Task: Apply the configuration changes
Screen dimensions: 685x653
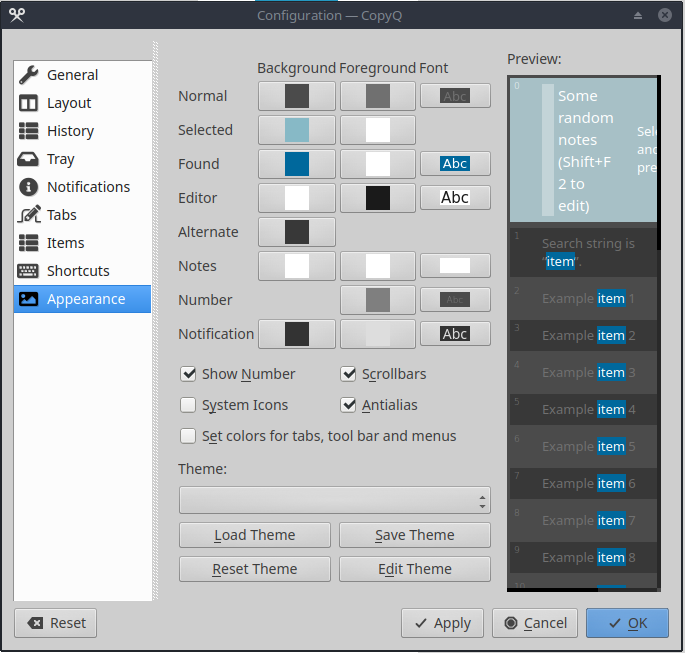Action: [442, 623]
